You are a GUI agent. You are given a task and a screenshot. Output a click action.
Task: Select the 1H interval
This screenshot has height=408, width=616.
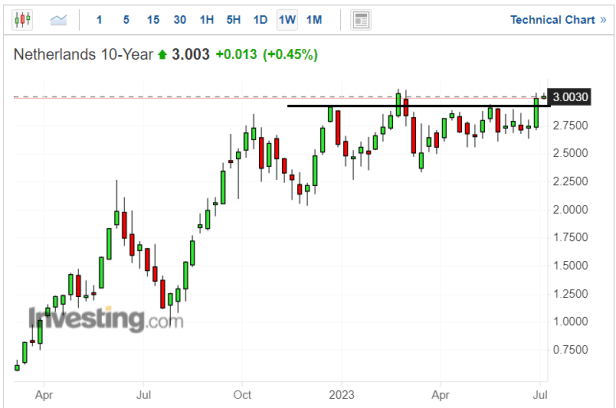207,20
